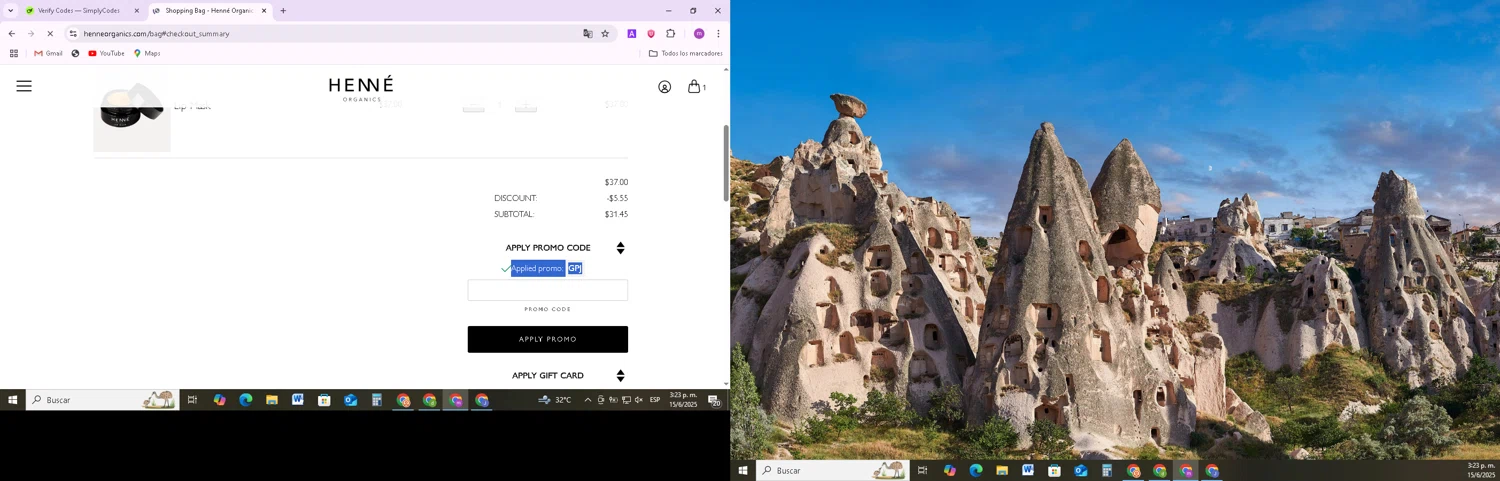This screenshot has width=1500, height=481.
Task: Click the forward navigation arrow
Action: [31, 34]
